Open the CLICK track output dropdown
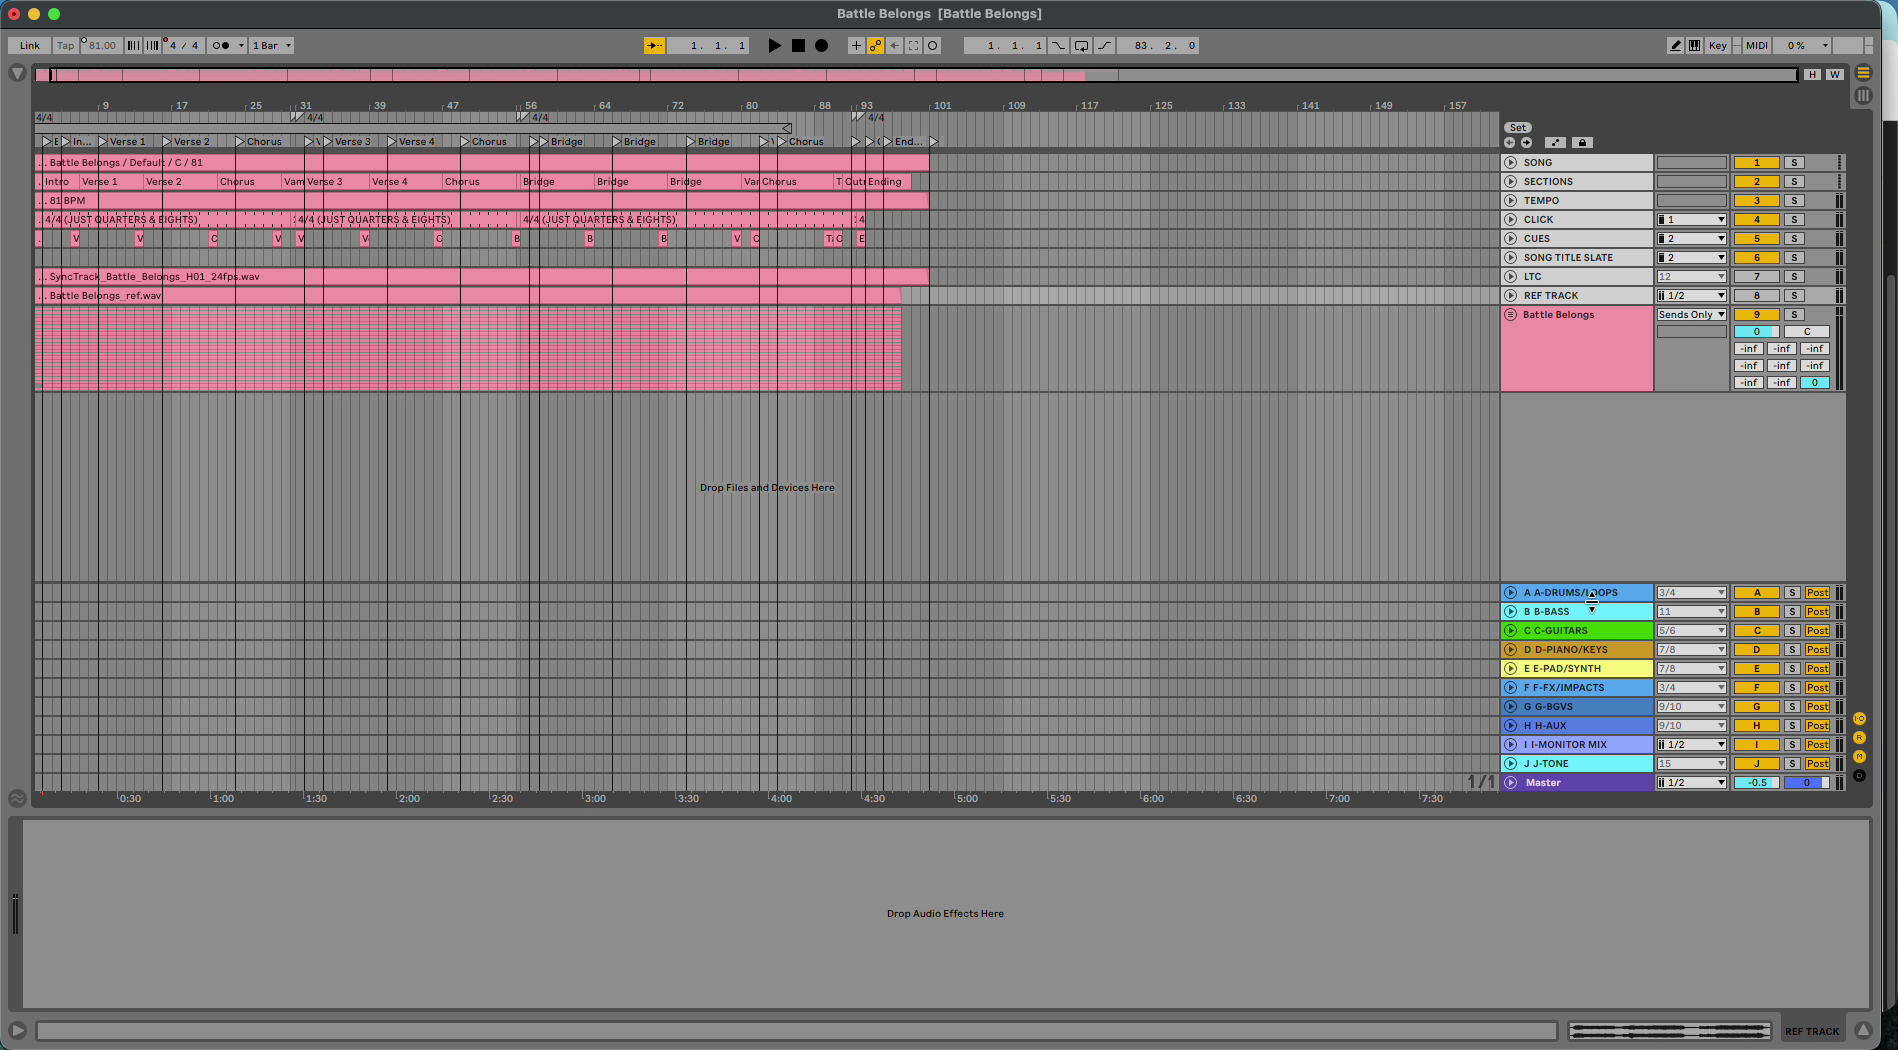The width and height of the screenshot is (1898, 1050). click(x=1691, y=219)
